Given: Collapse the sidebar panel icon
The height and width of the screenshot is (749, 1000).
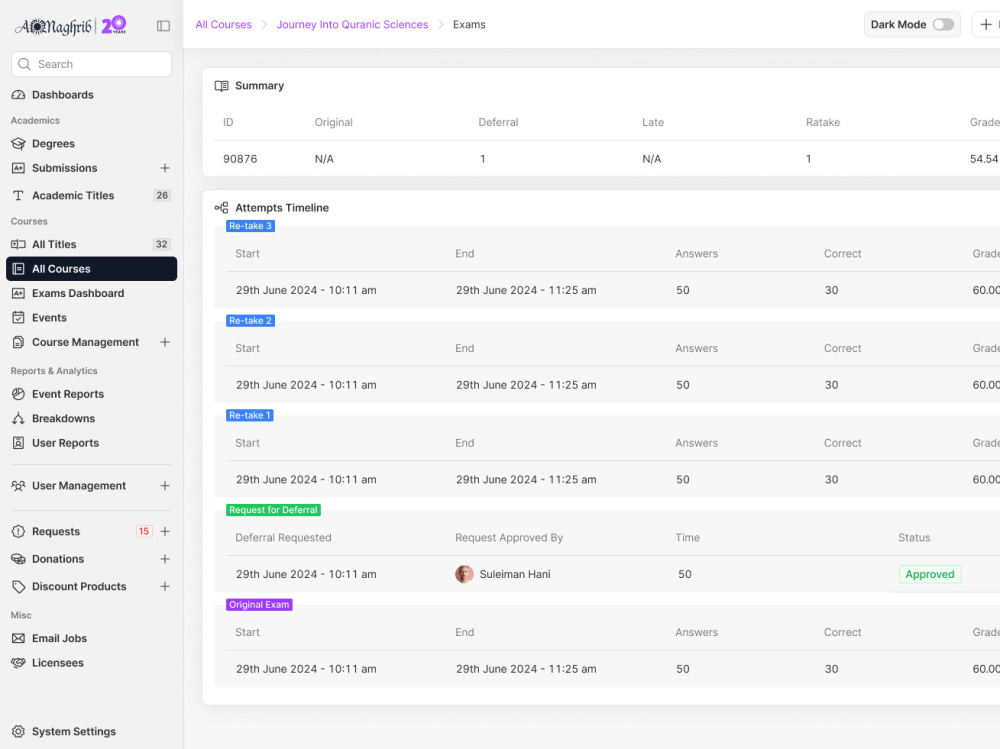Looking at the screenshot, I should tap(163, 26).
